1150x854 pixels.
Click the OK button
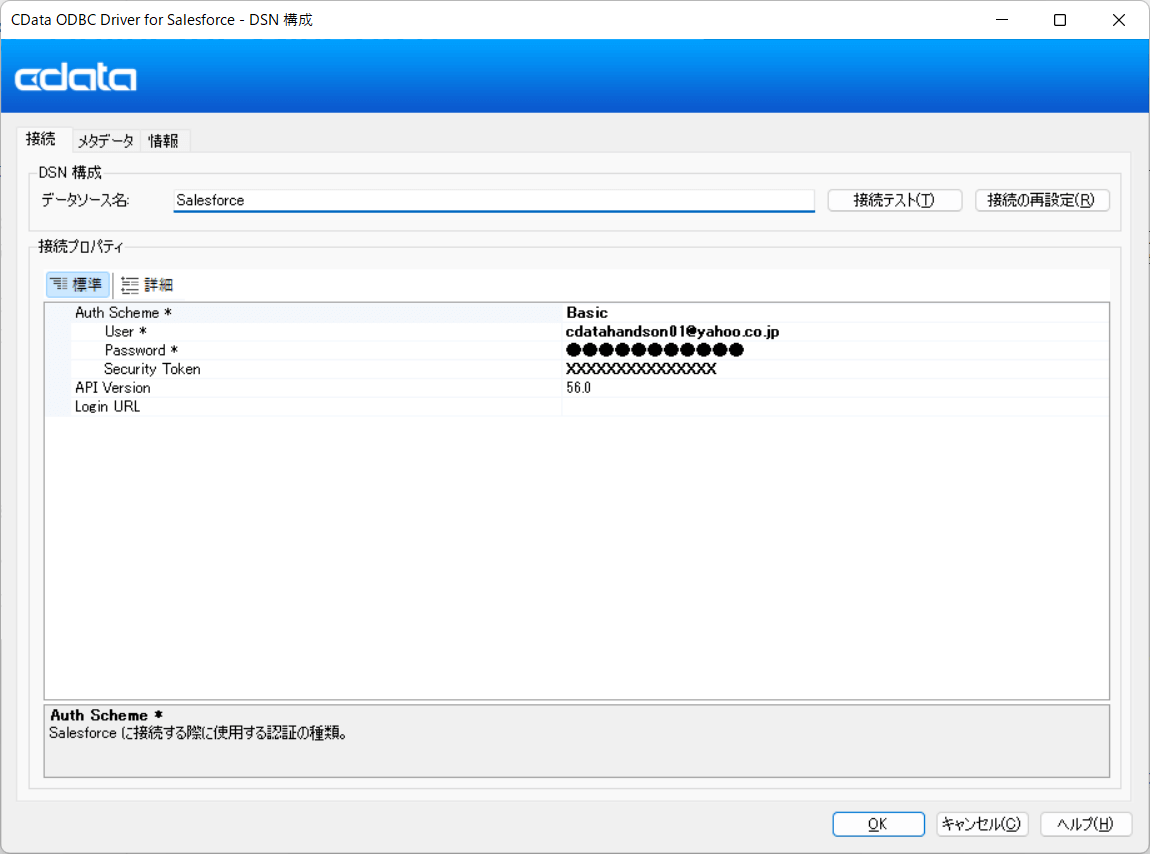pos(878,824)
